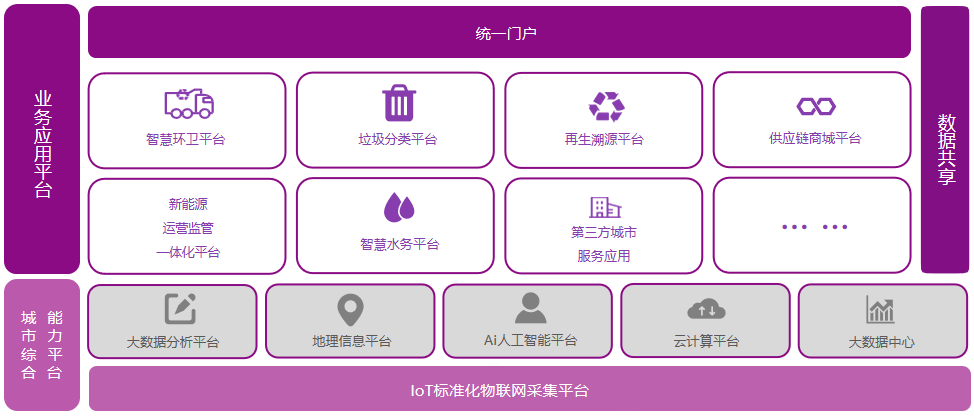This screenshot has width=974, height=416.
Task: Expand the more platforms ellipsis card
Action: pos(812,227)
